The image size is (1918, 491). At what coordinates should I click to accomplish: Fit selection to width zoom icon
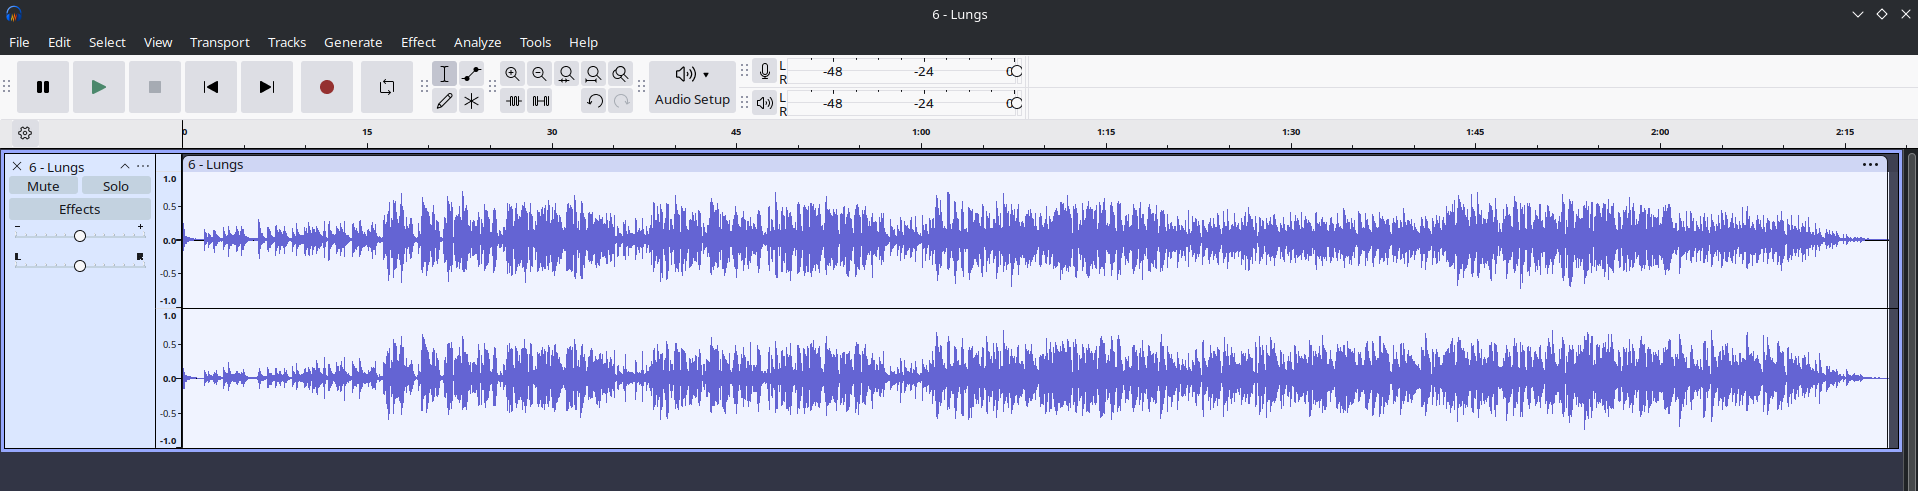click(567, 74)
